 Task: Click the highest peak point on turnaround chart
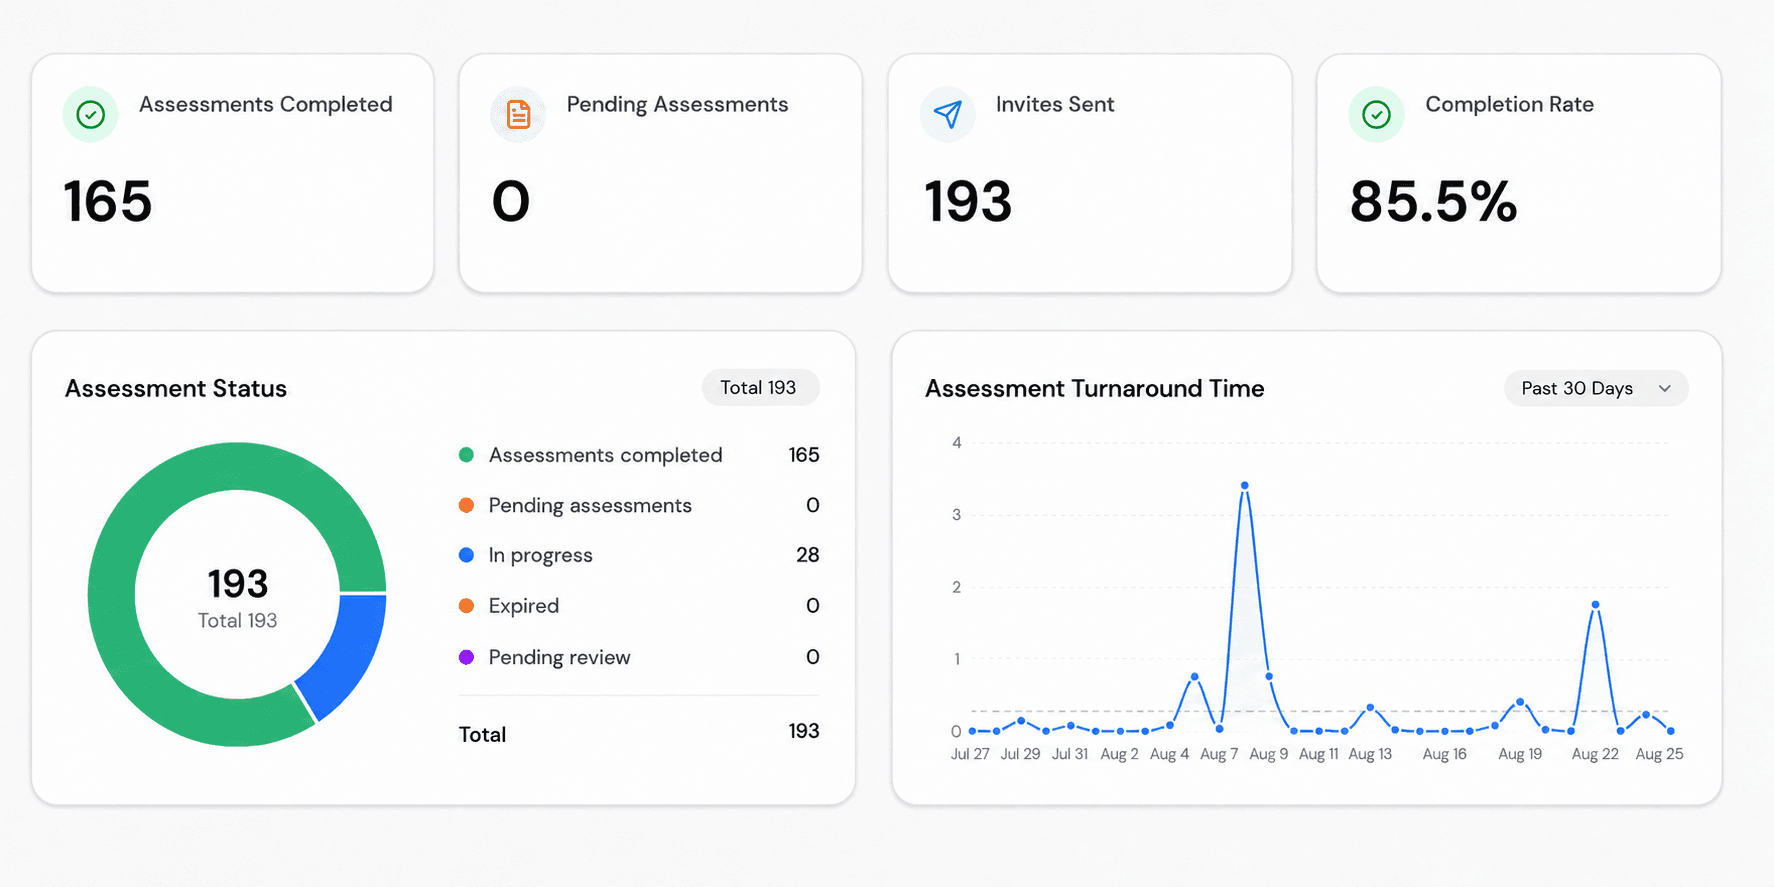pos(1244,486)
